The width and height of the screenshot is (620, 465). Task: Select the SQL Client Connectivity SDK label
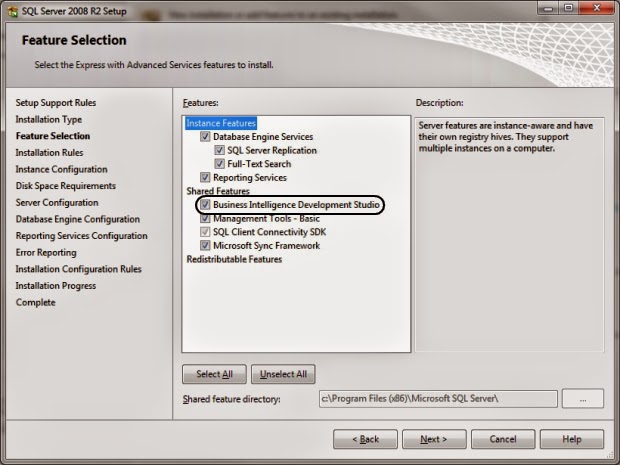[270, 232]
